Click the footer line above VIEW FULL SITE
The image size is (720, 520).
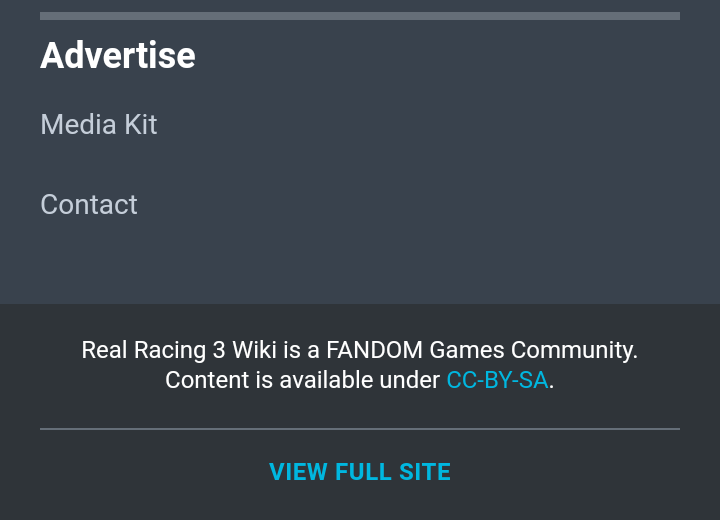pos(360,429)
